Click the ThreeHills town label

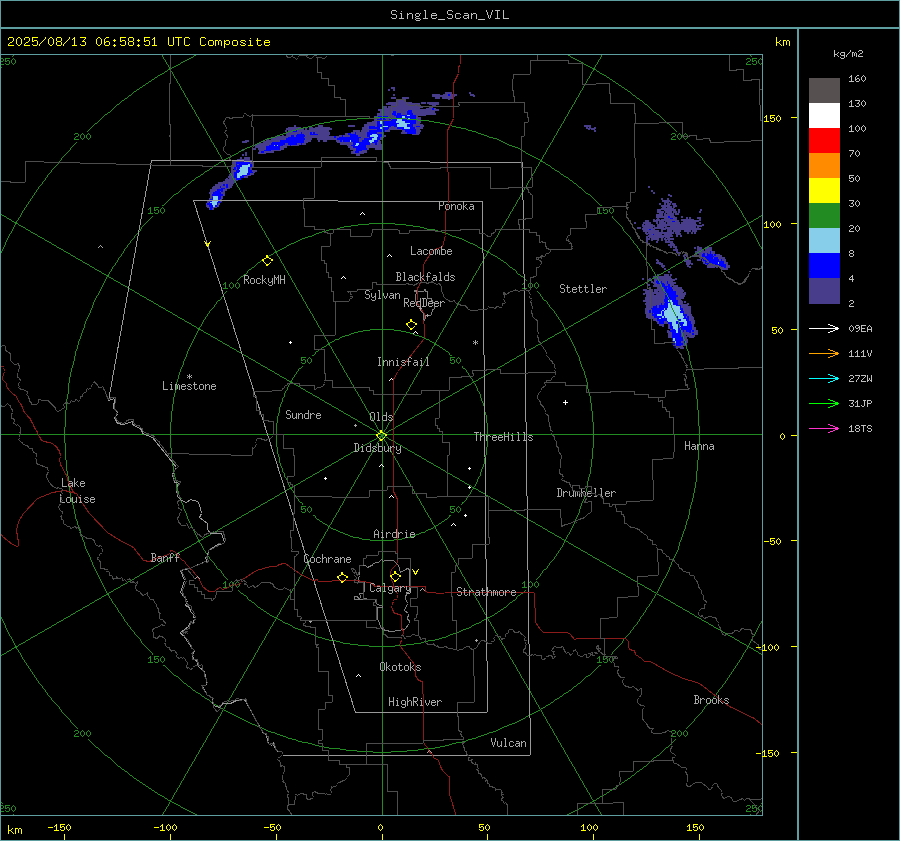click(503, 437)
